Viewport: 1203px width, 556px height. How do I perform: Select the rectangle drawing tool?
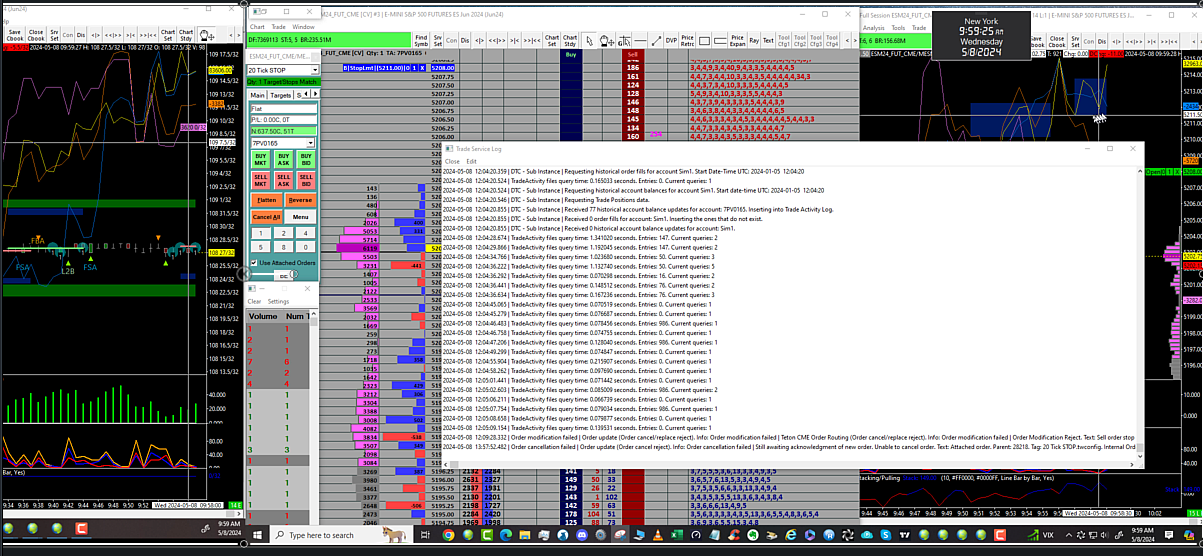pos(704,41)
